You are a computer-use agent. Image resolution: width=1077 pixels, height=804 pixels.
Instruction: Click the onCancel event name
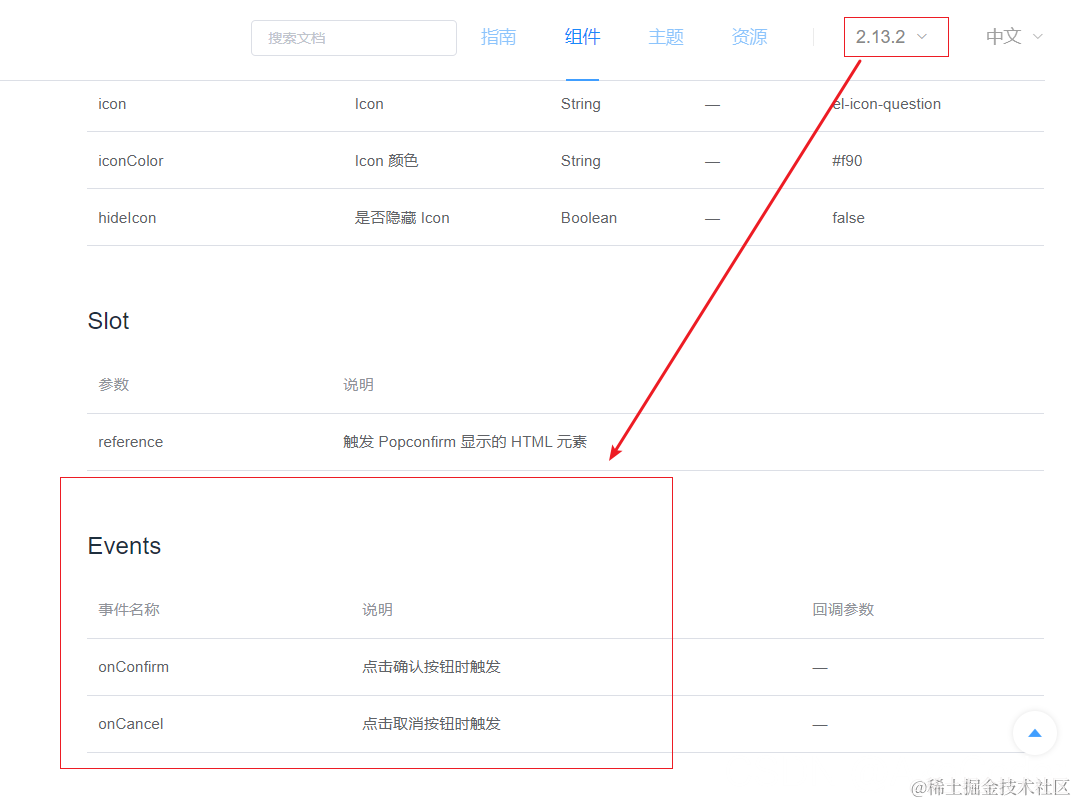click(x=131, y=724)
